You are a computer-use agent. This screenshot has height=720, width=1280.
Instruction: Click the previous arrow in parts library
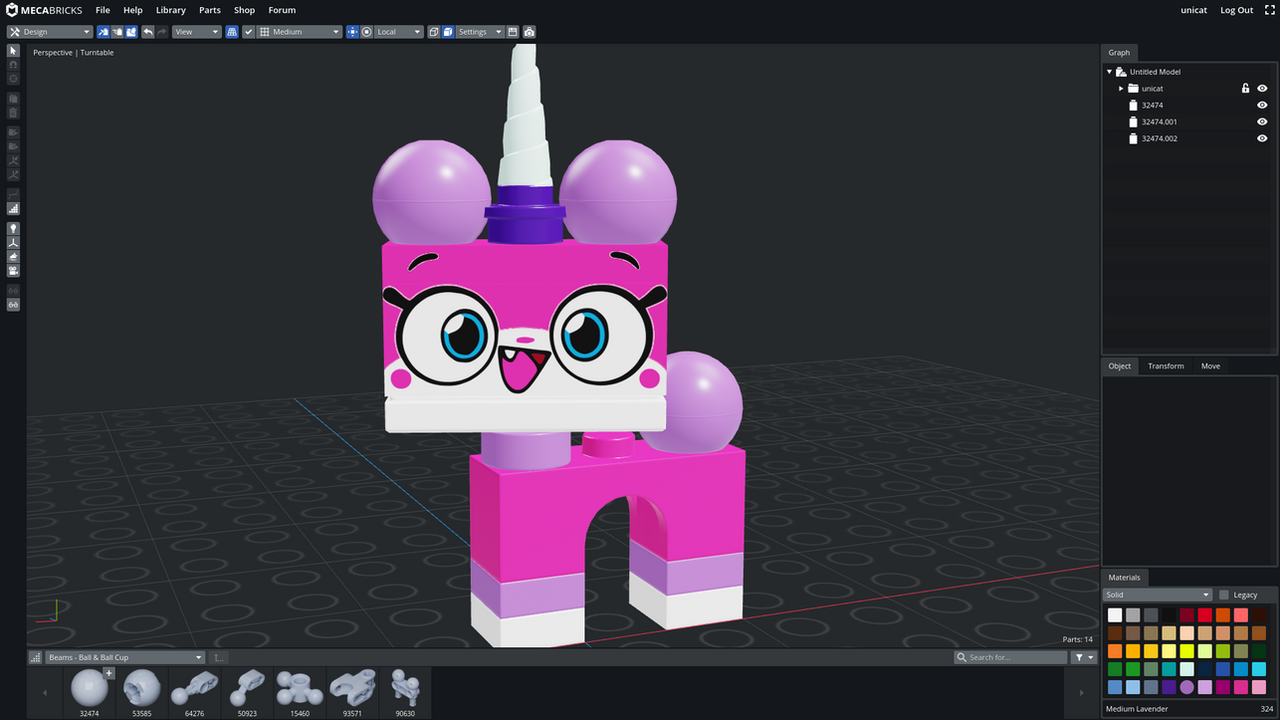point(45,692)
